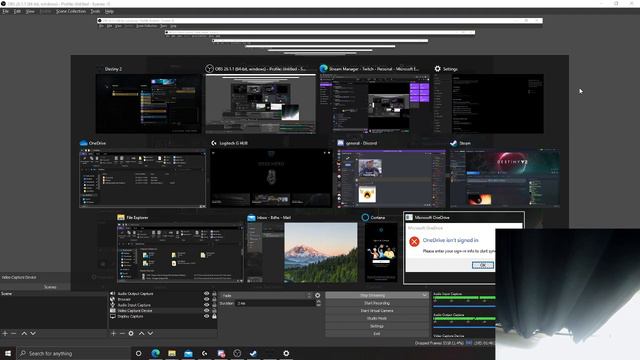This screenshot has height=360, width=640.
Task: Select the item named Scene in Scenes
Action: click(53, 293)
